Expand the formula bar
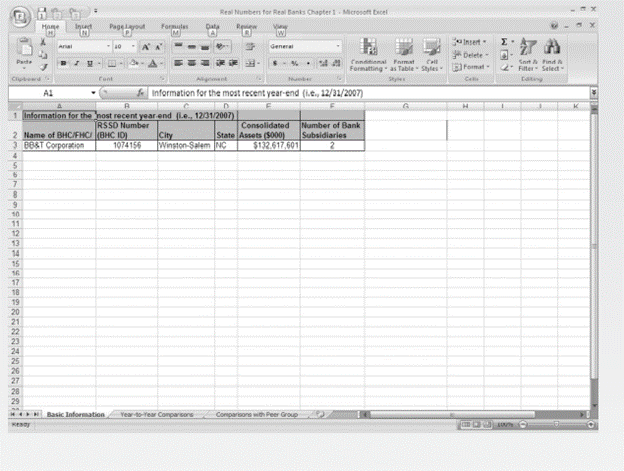This screenshot has height=471, width=624. [x=593, y=93]
